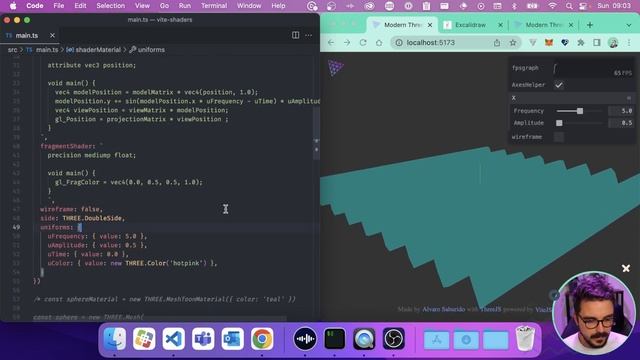The height and width of the screenshot is (360, 640).
Task: Enable the wireframe checkbox
Action: 559,137
